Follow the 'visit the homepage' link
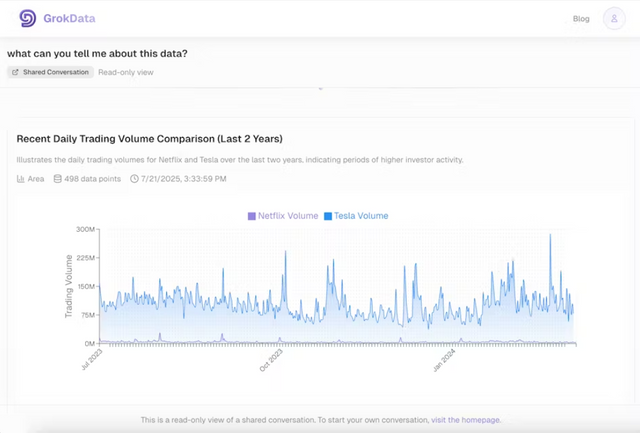This screenshot has width=640, height=433. 466,420
